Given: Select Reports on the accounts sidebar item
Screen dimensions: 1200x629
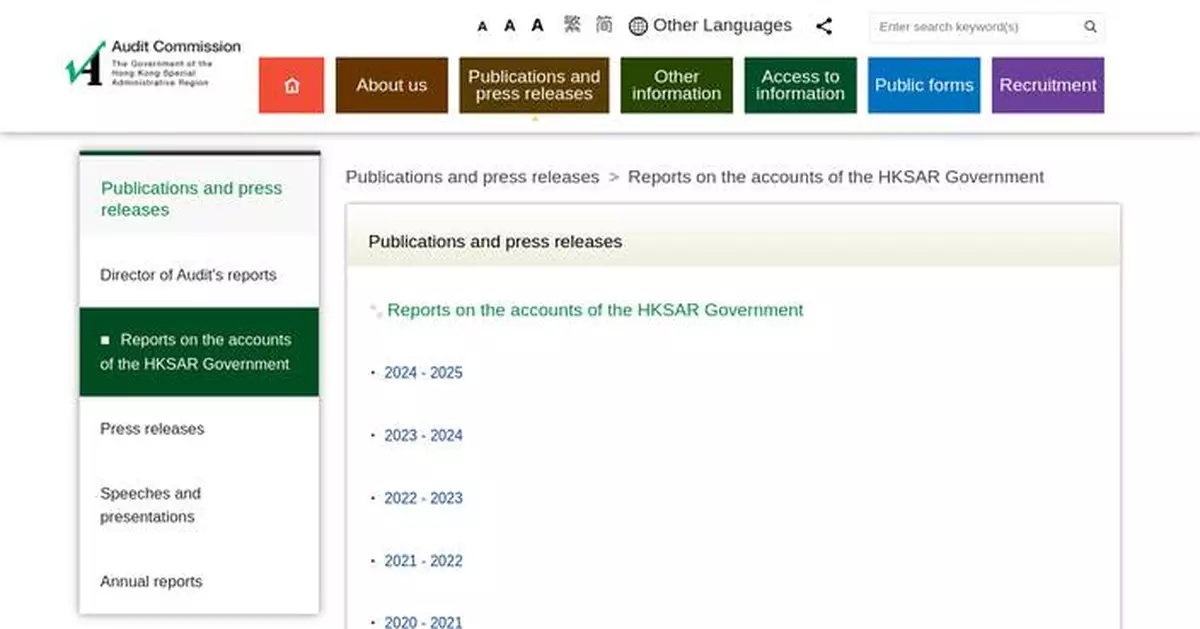Looking at the screenshot, I should tap(200, 352).
